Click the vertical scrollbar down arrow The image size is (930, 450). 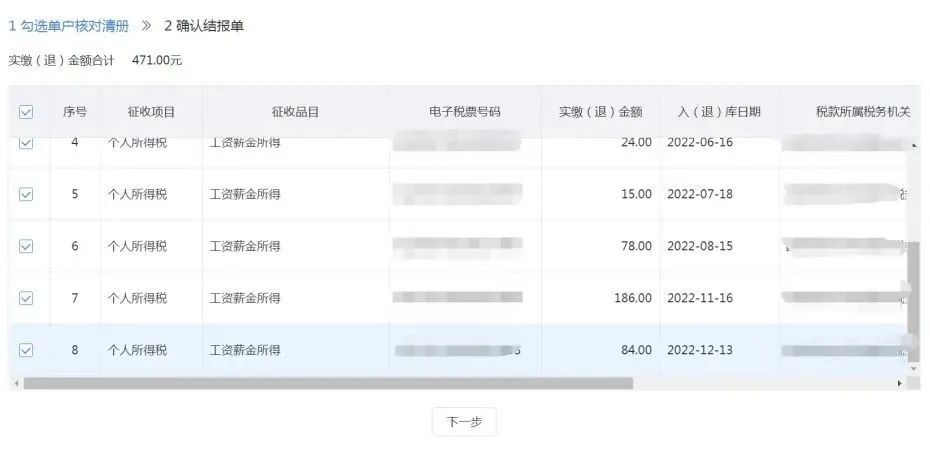913,369
